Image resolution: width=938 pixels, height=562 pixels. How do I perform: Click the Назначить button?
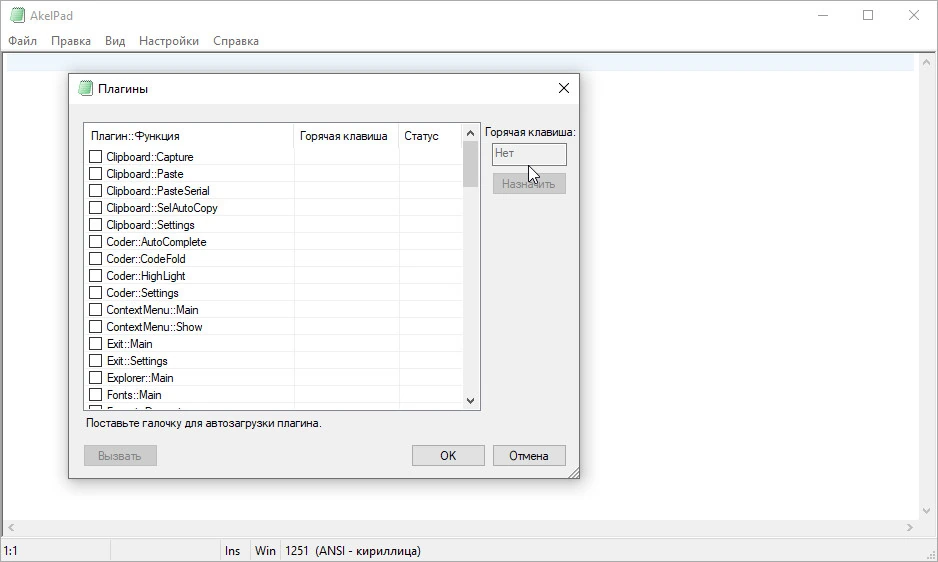coord(529,184)
